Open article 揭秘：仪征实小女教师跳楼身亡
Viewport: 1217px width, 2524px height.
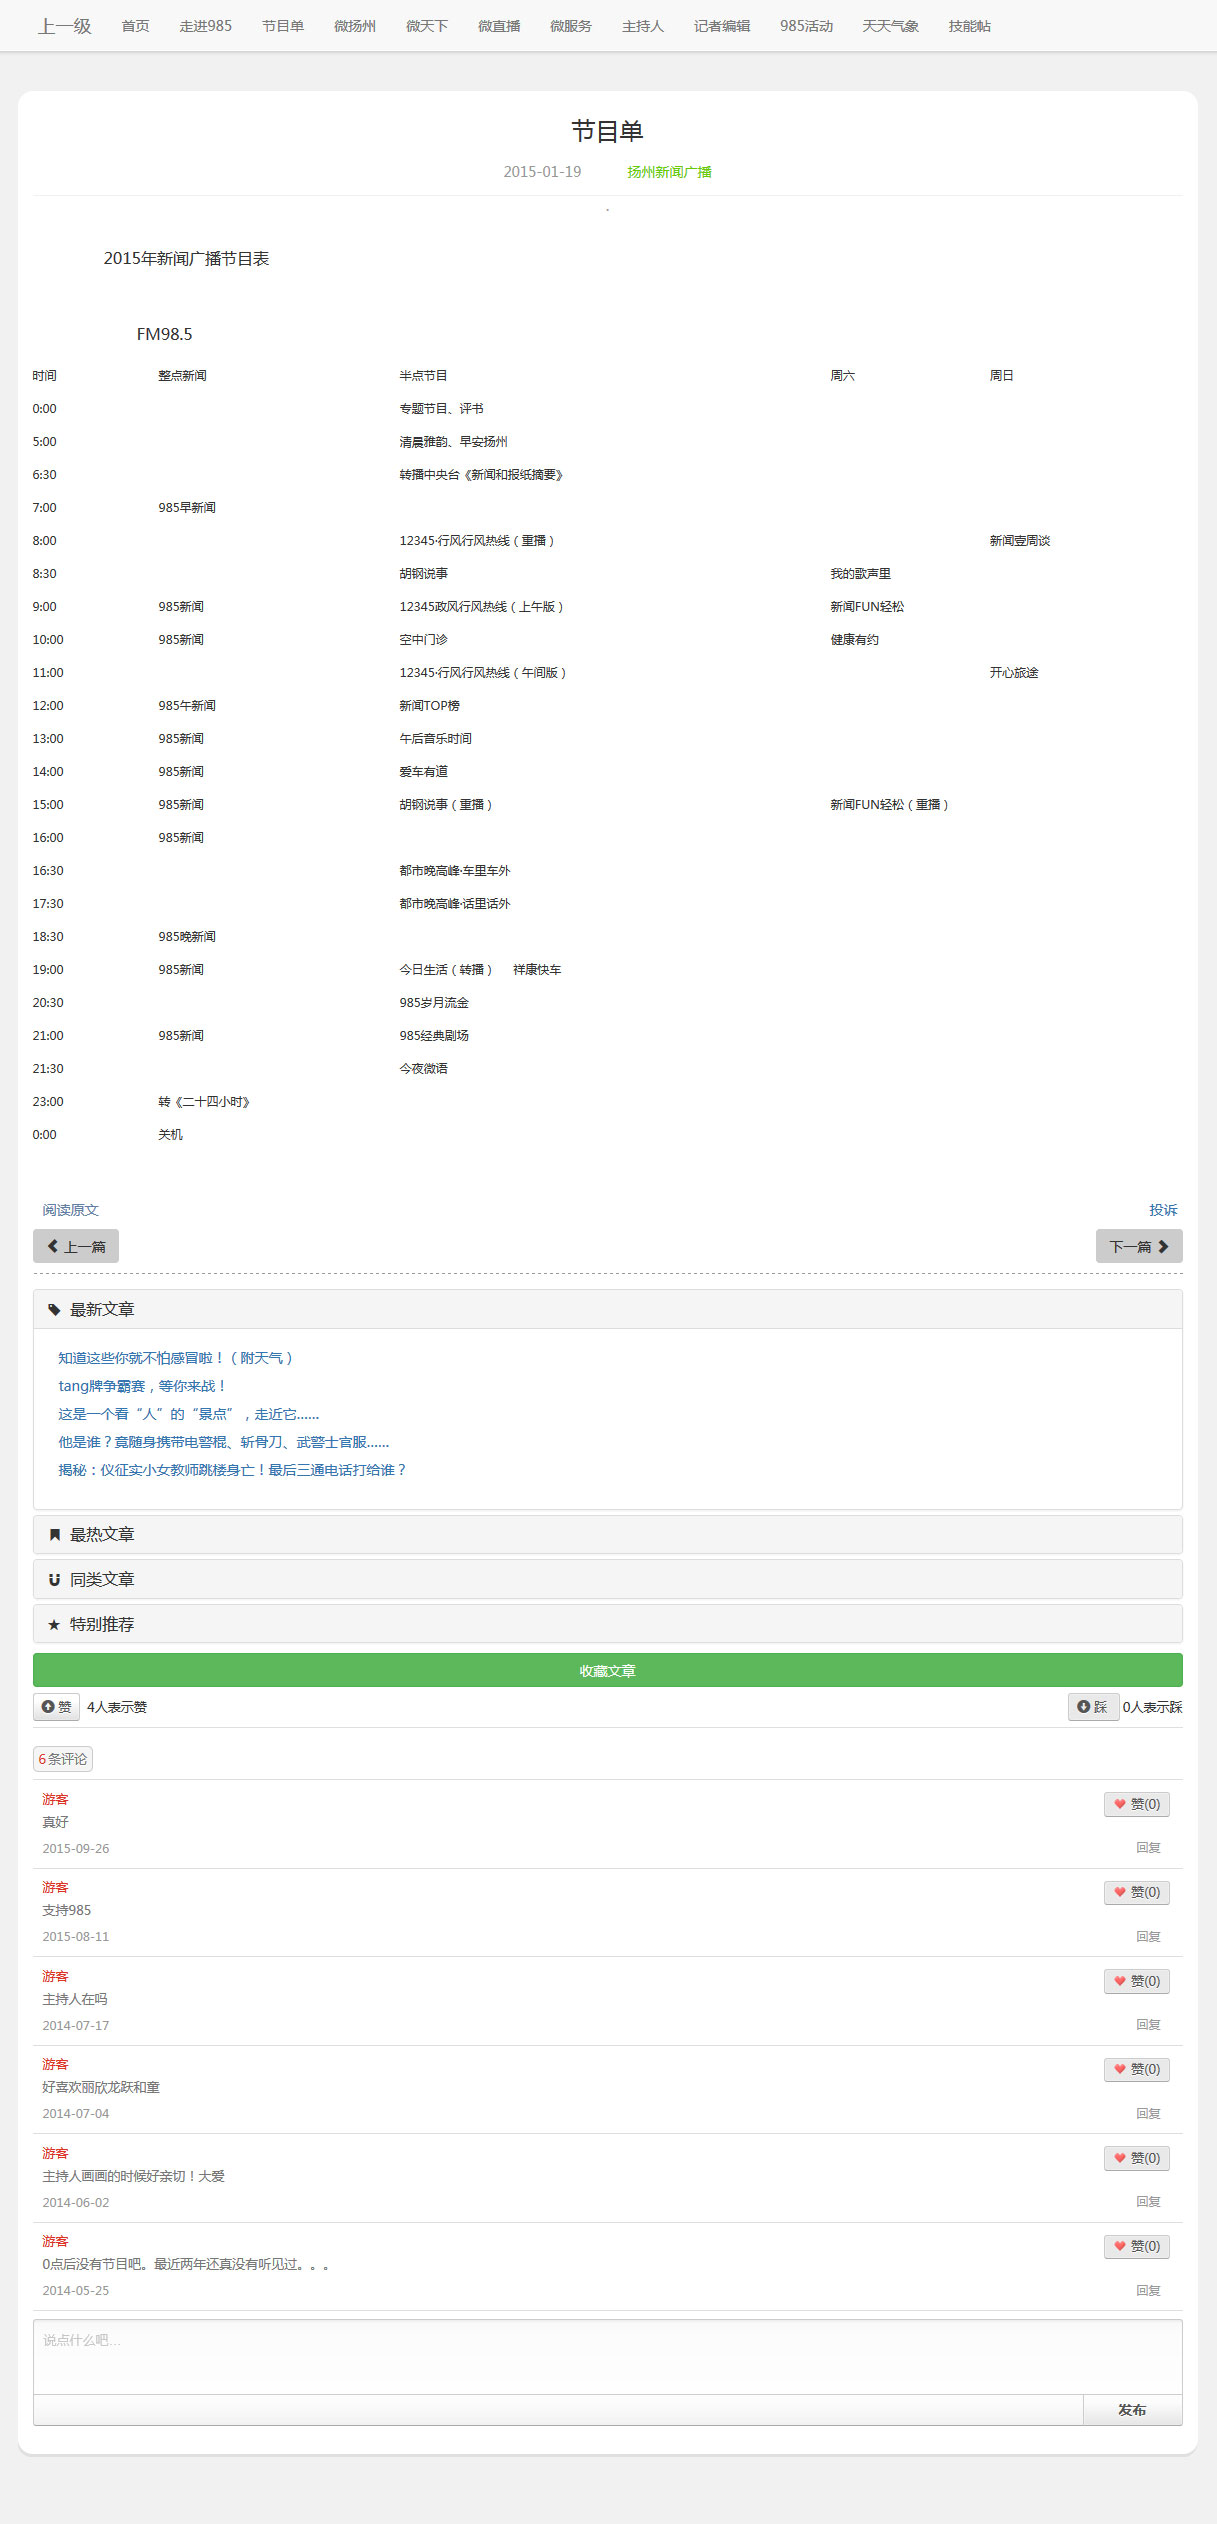click(233, 1470)
